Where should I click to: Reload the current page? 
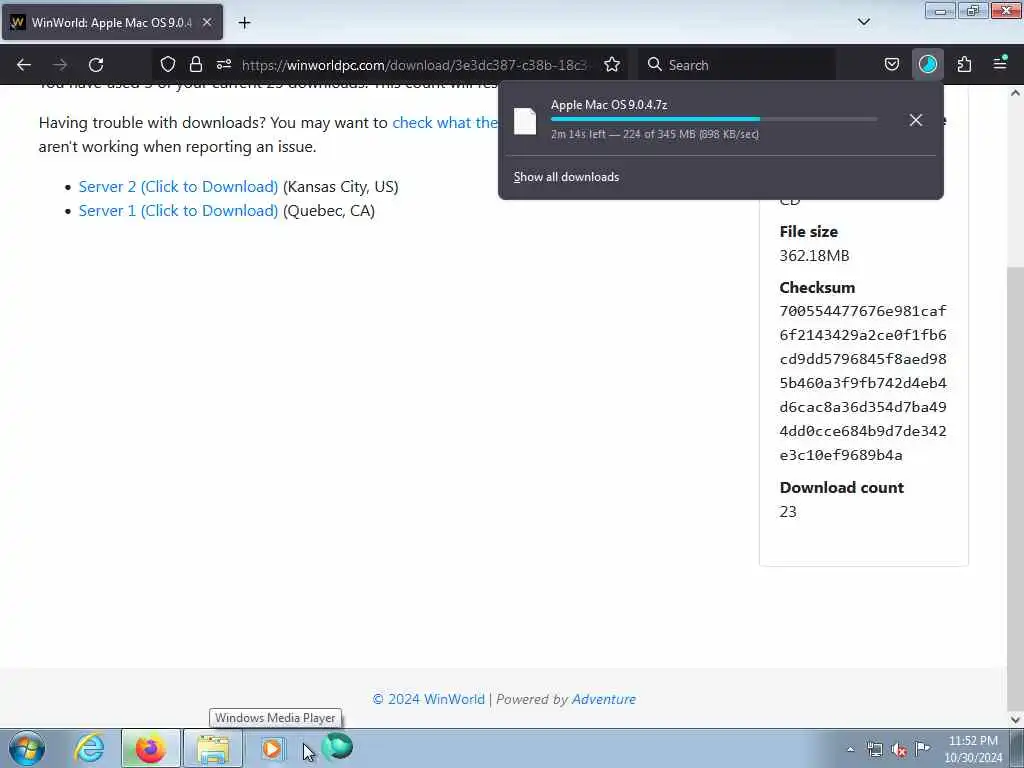click(x=96, y=65)
